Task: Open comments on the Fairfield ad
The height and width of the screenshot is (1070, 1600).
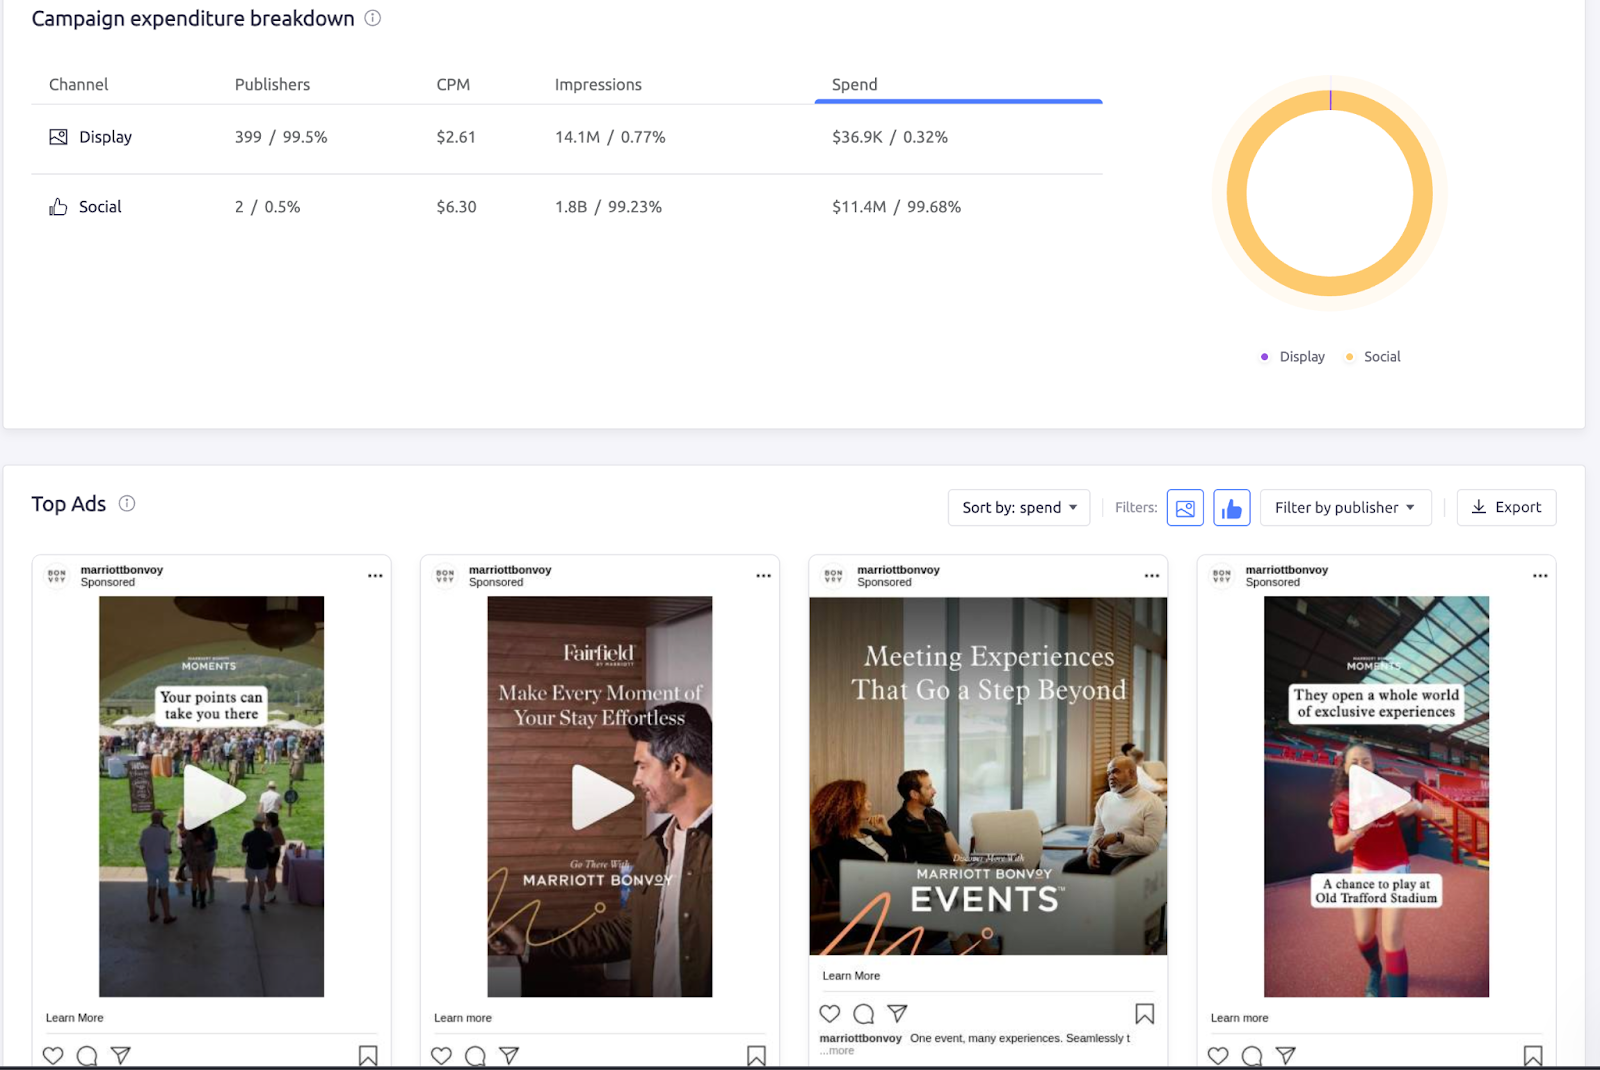Action: [x=475, y=1055]
